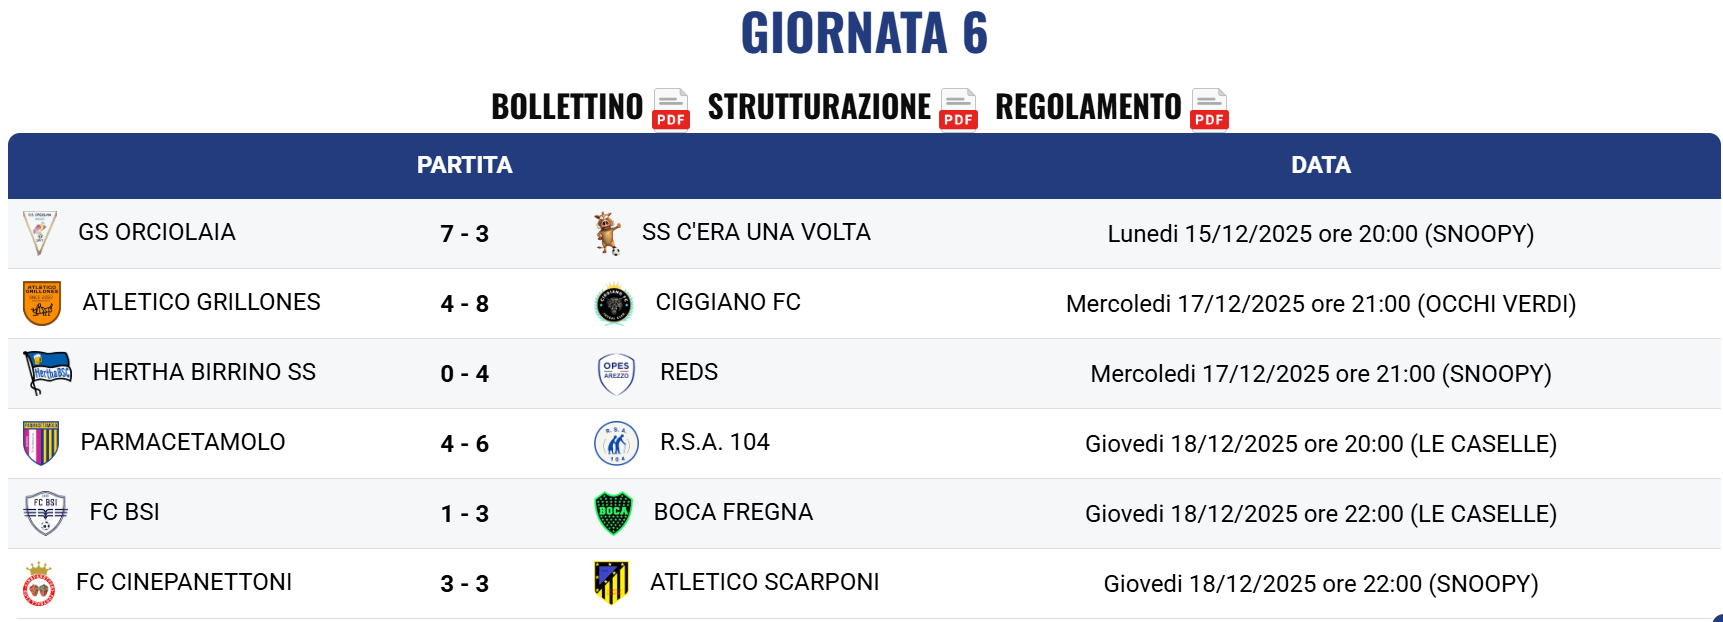Click the Parmacetamolo striped shield logo
The width and height of the screenshot is (1723, 622).
click(41, 443)
